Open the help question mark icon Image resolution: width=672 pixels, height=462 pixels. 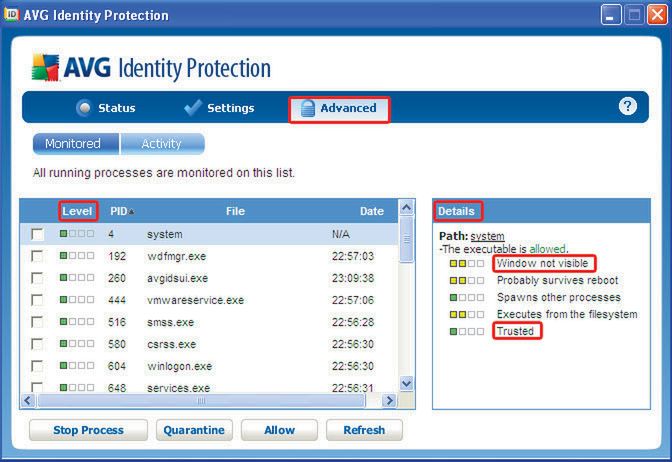pos(627,106)
